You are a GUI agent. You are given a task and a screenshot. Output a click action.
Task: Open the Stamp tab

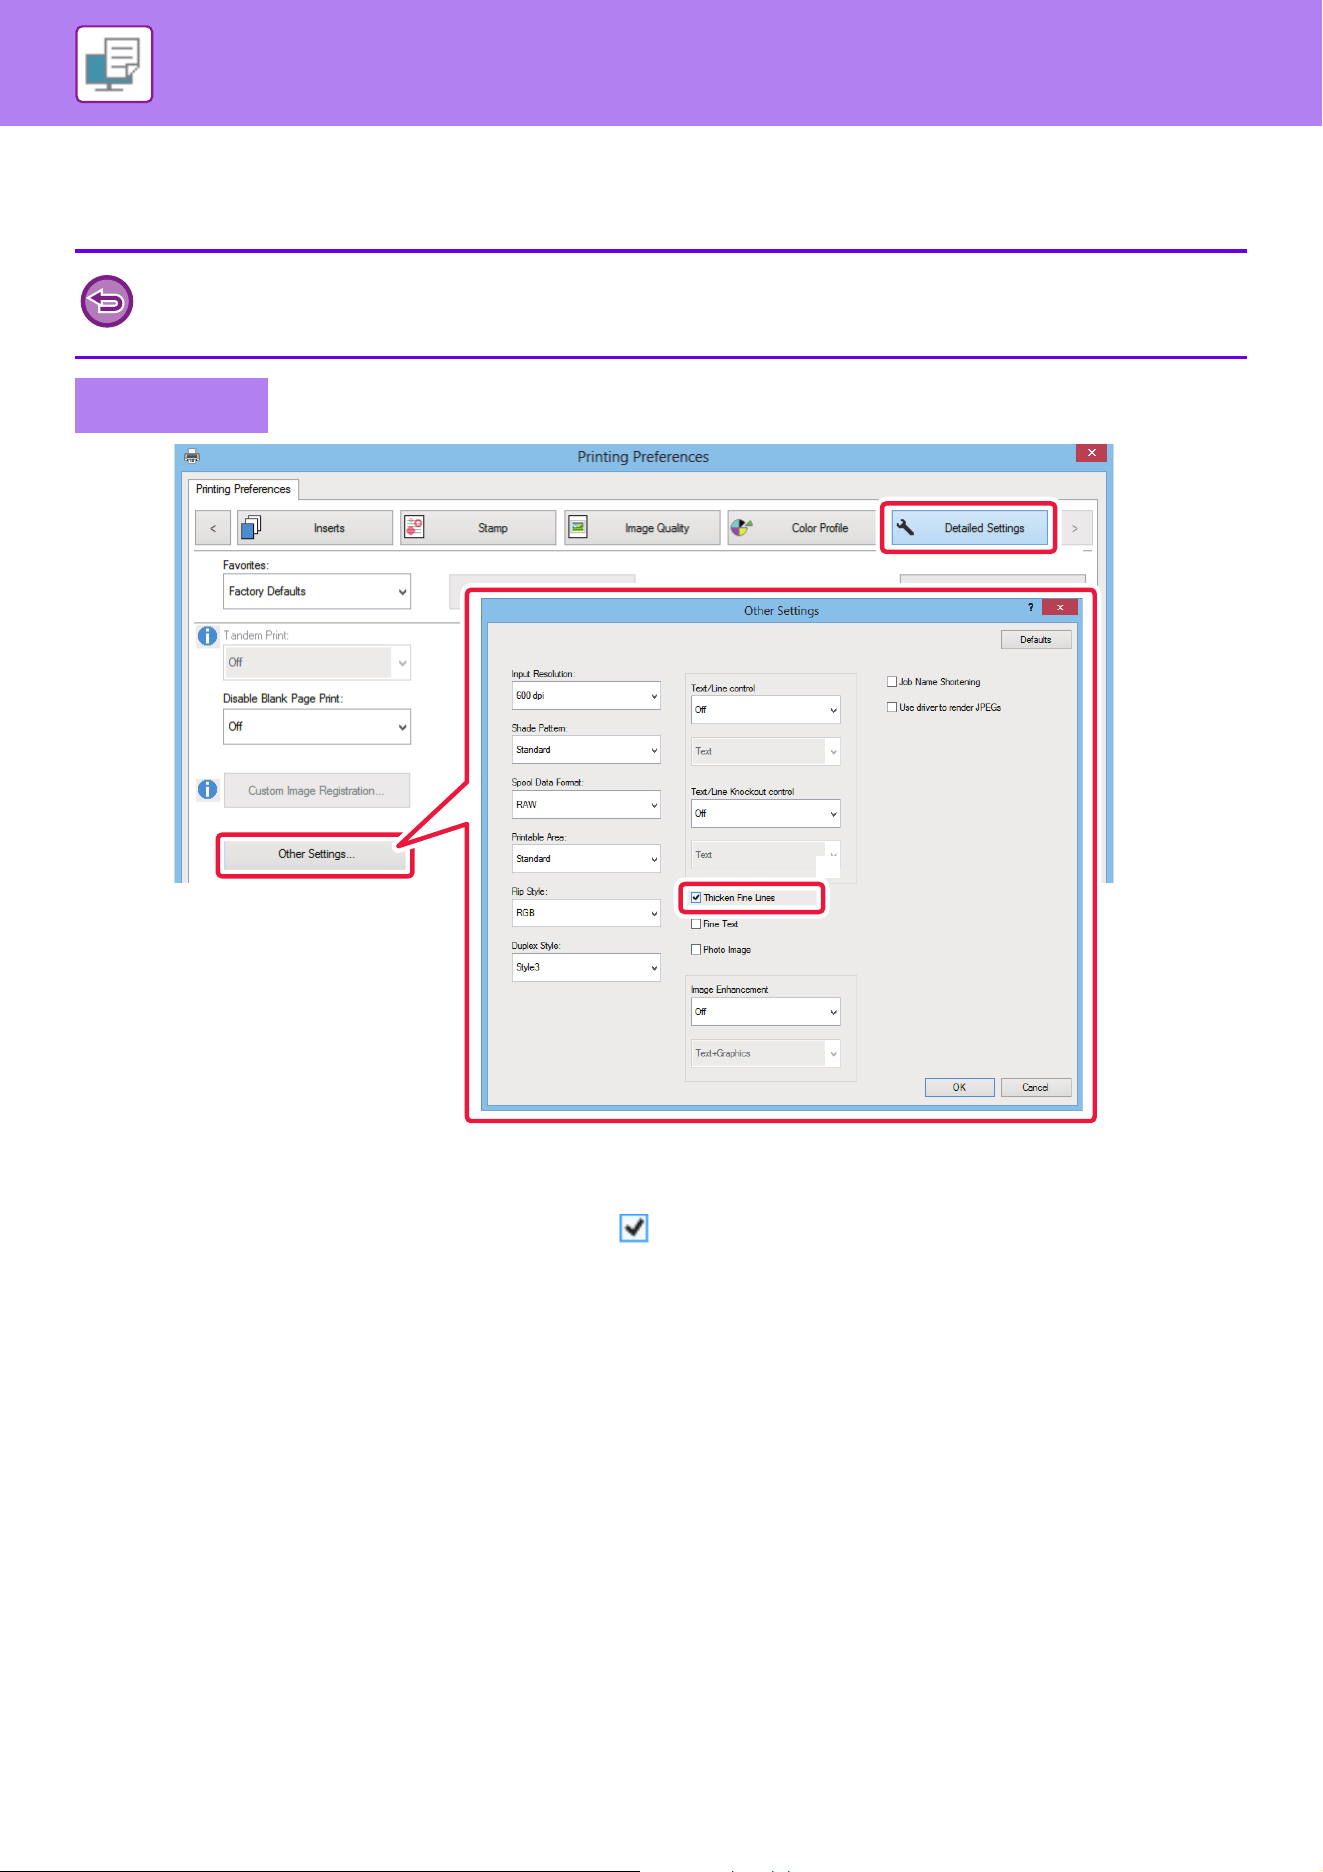point(478,528)
